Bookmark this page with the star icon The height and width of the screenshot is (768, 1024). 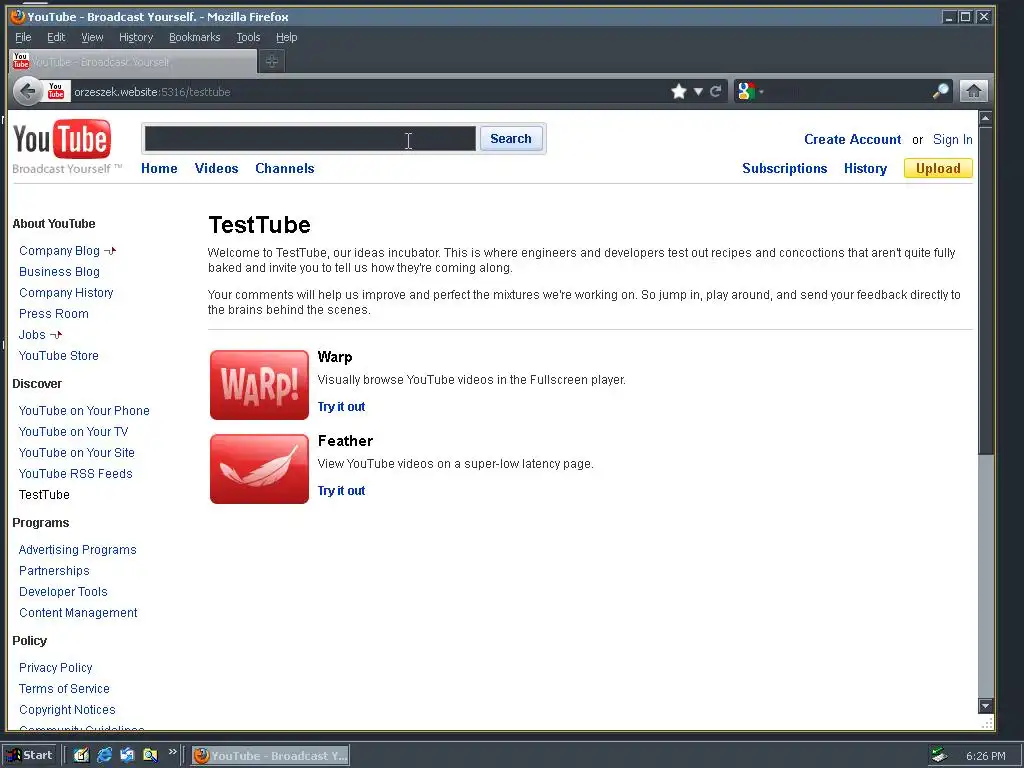point(679,91)
